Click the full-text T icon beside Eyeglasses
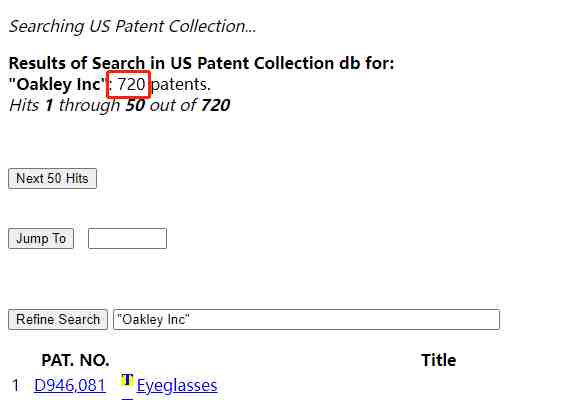Viewport: 561px width, 400px height. pos(127,380)
